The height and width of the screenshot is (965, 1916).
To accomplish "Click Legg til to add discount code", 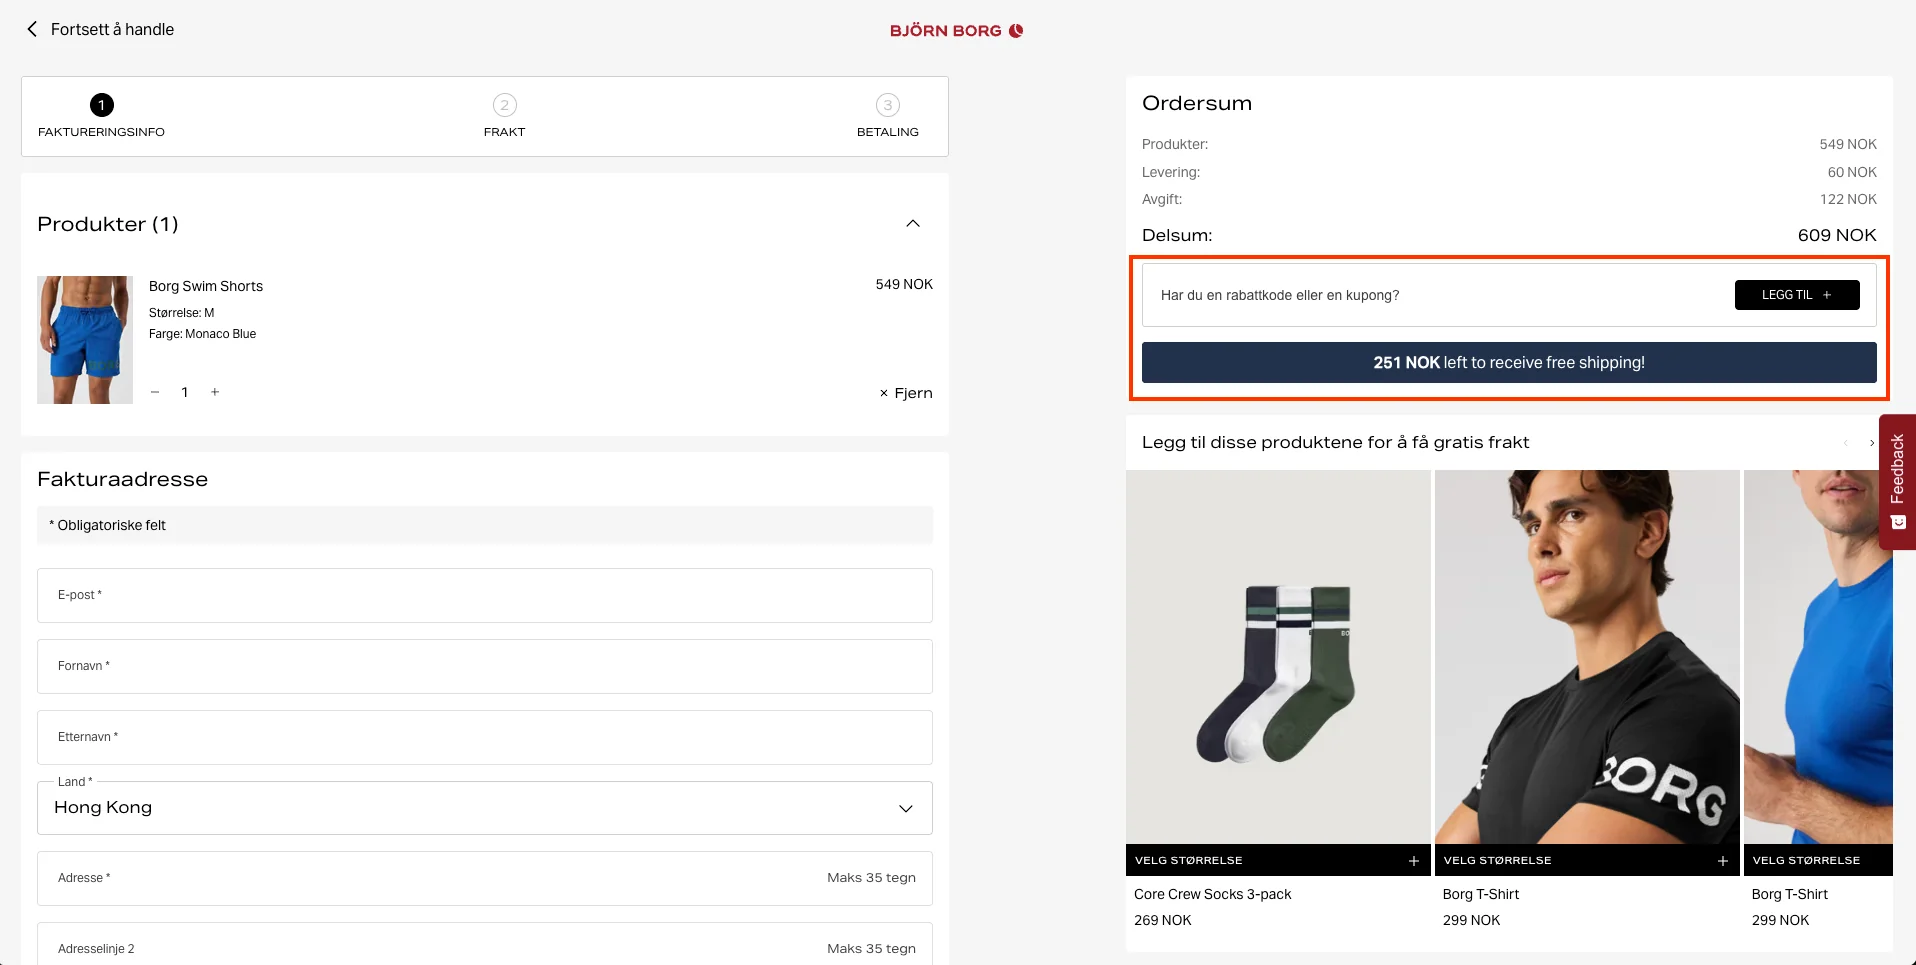I will tap(1797, 295).
